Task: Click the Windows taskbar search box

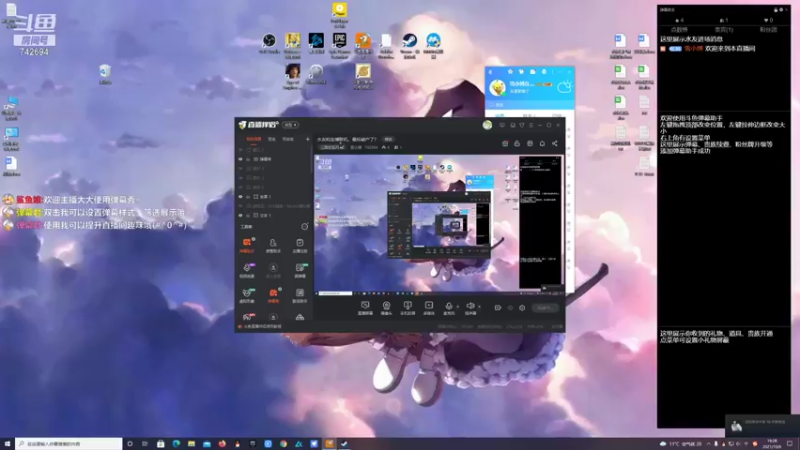Action: (69, 444)
